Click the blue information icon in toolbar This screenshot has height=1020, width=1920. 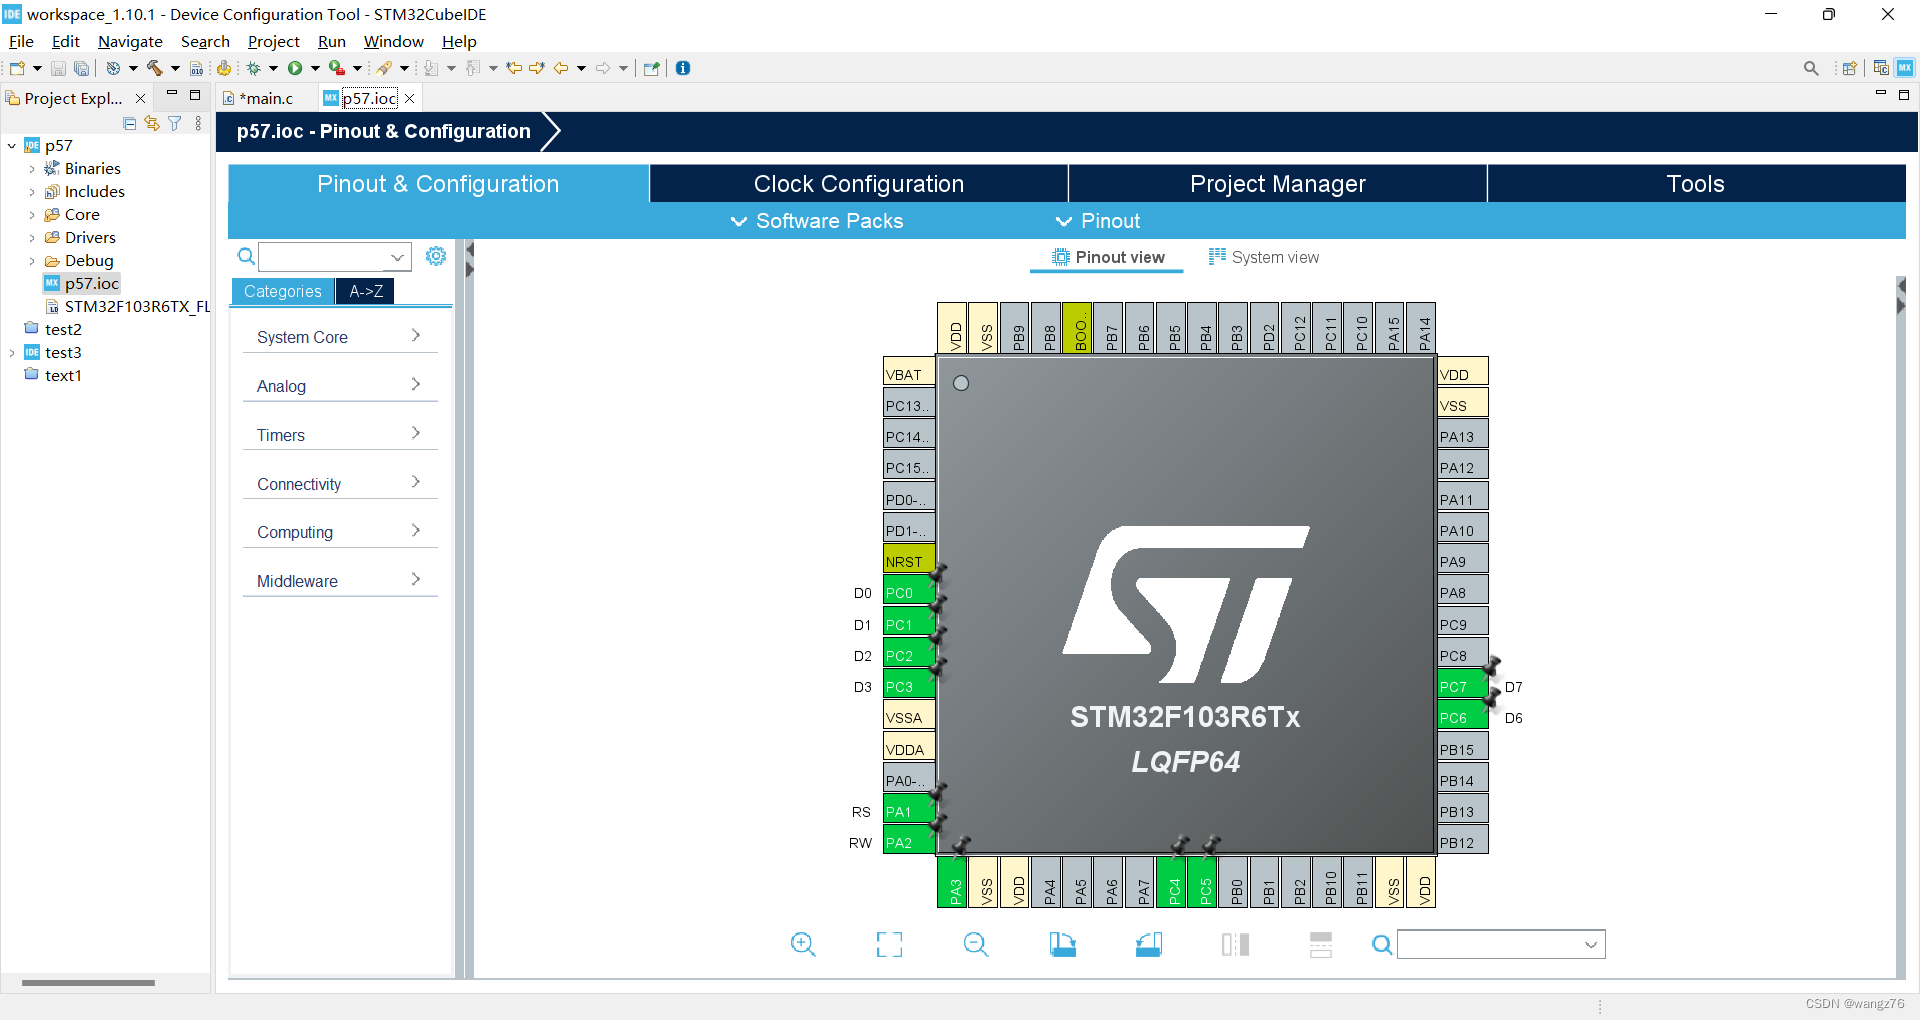point(683,68)
